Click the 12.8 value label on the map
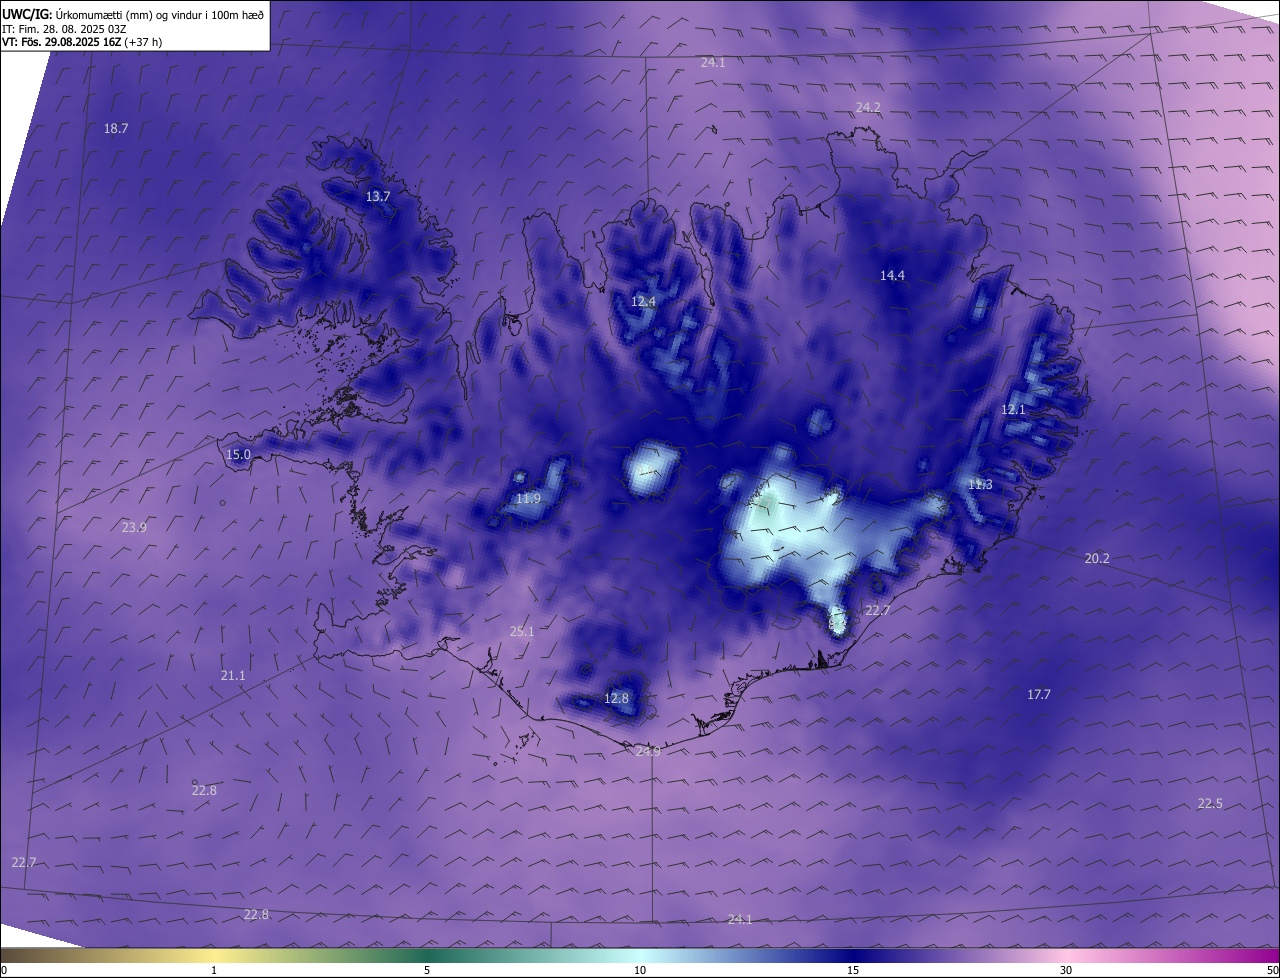1280x978 pixels. (617, 698)
